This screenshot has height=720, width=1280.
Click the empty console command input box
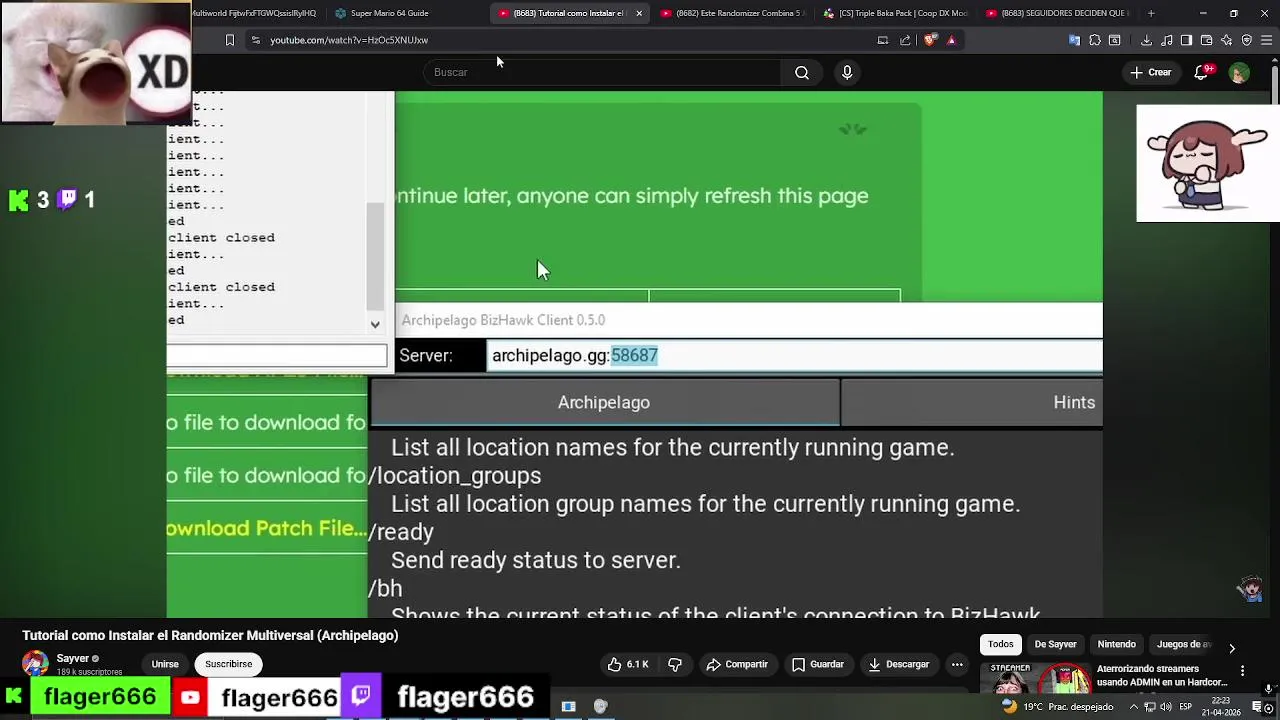tap(277, 355)
